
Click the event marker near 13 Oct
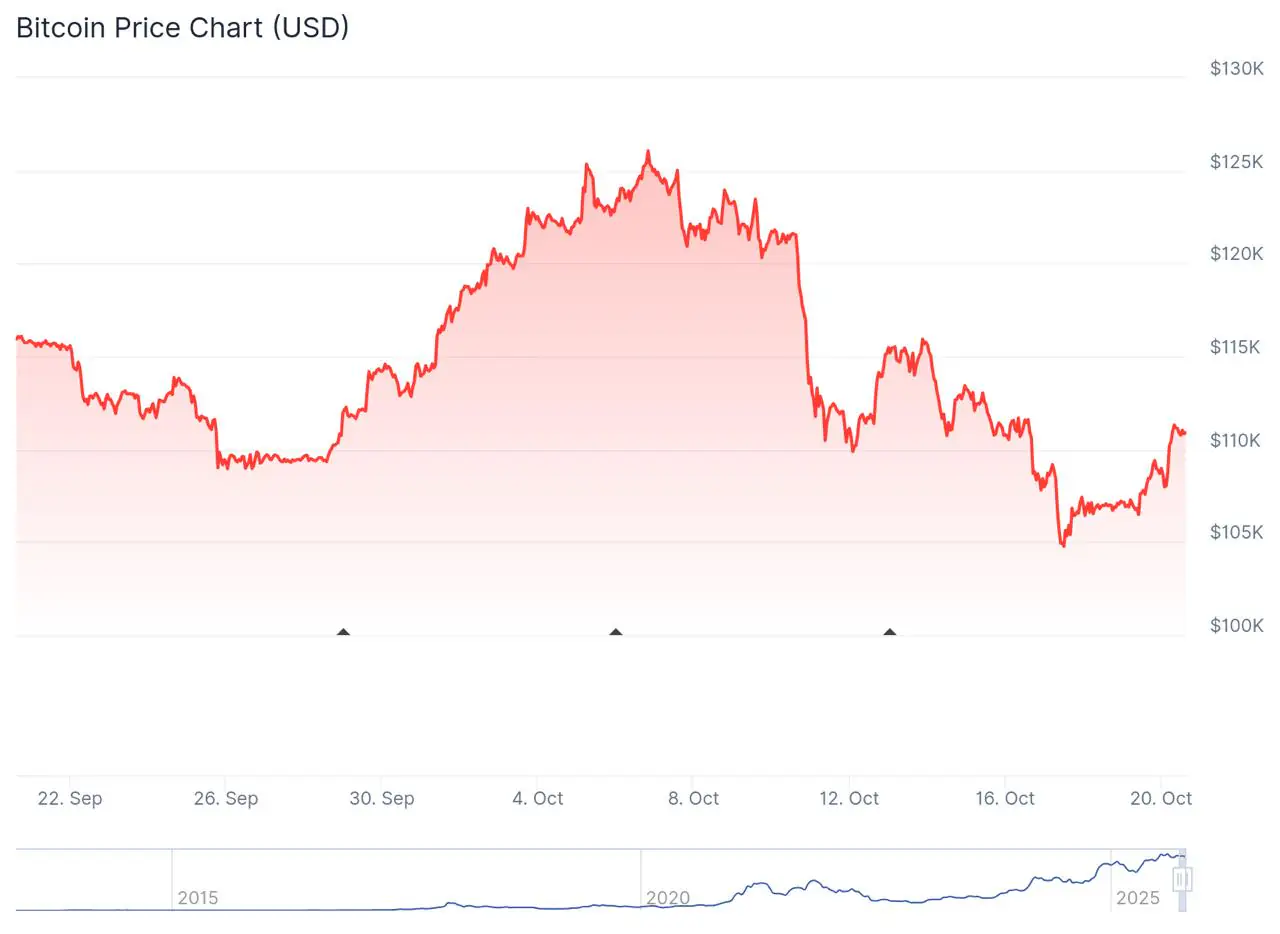(890, 632)
